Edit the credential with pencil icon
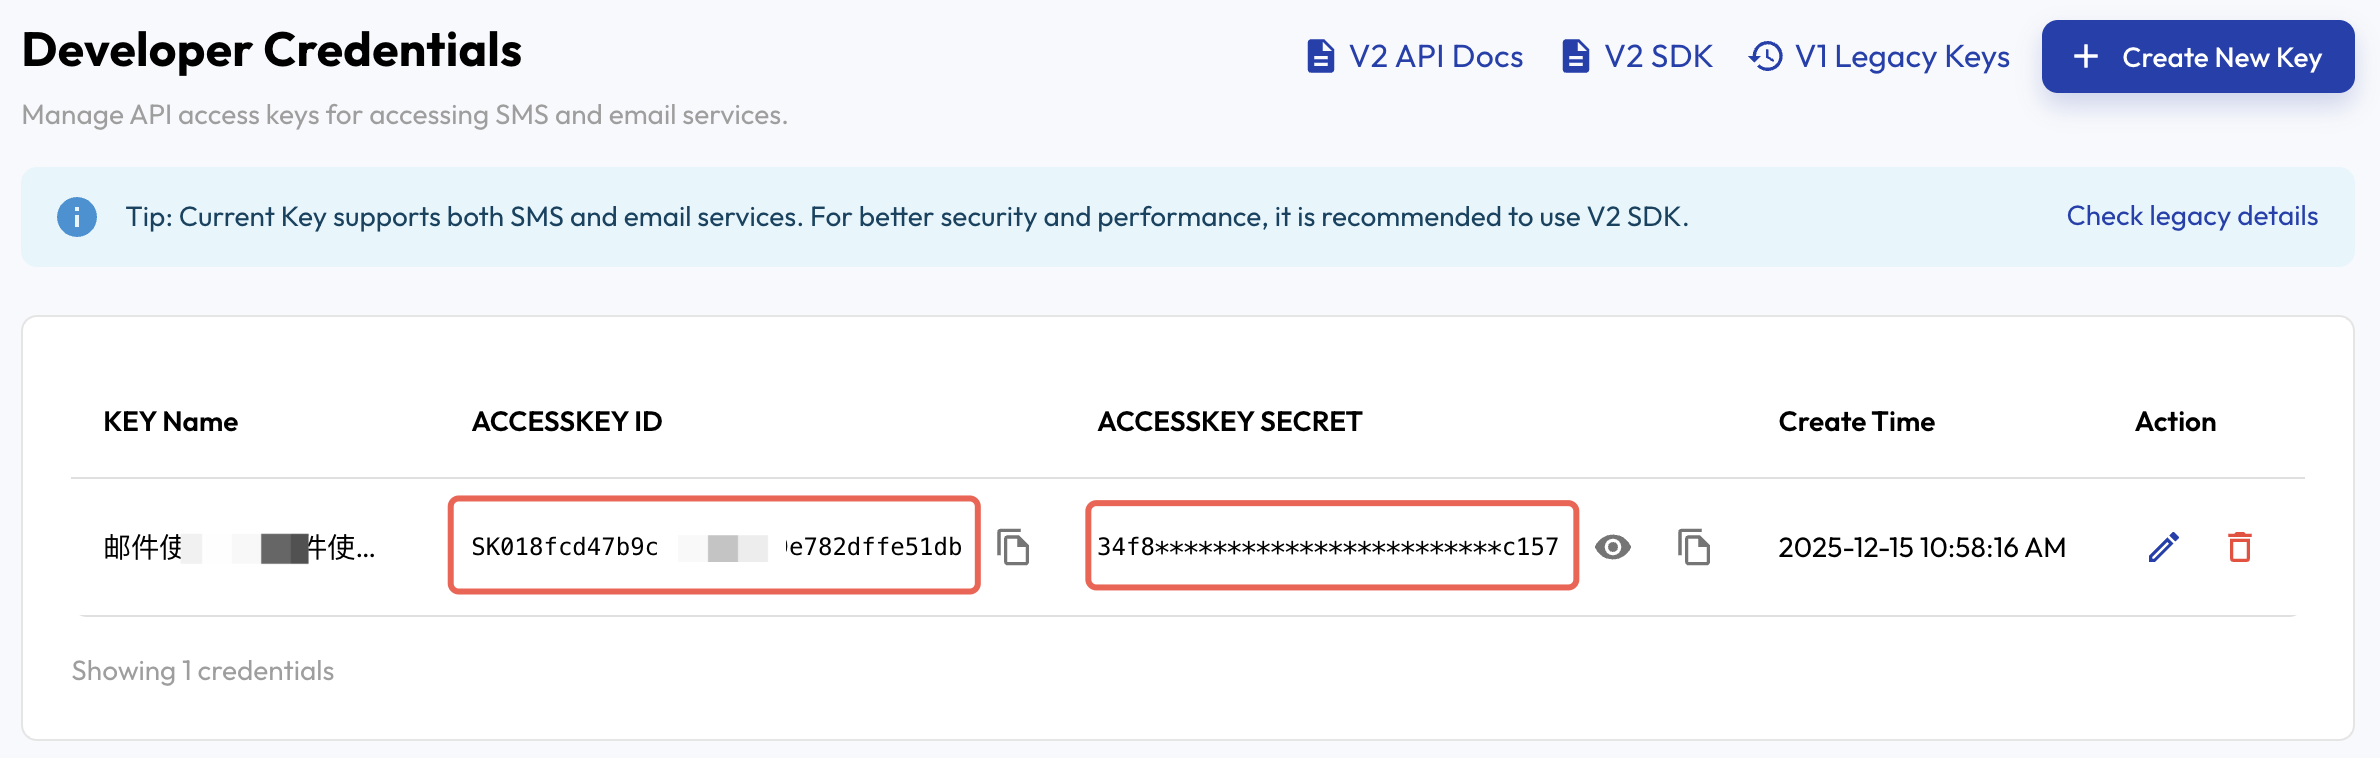2380x758 pixels. coord(2163,547)
